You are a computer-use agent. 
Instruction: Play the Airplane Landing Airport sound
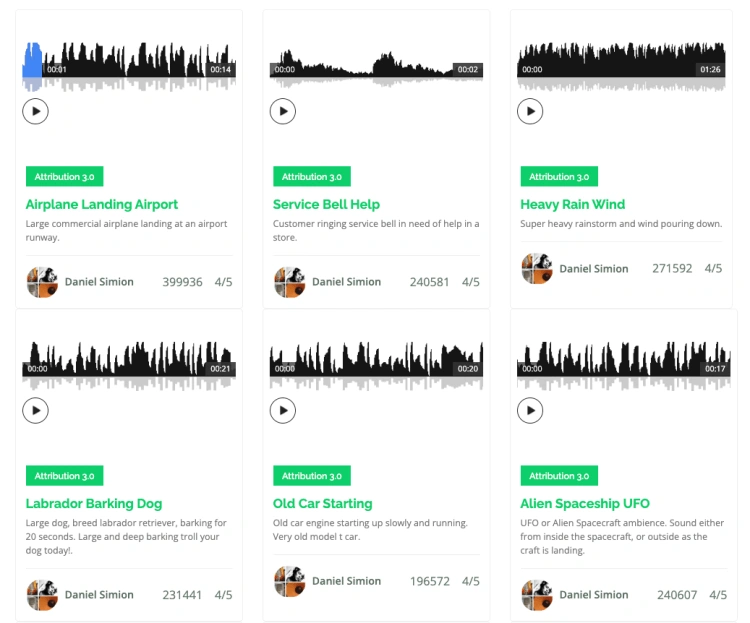(35, 111)
